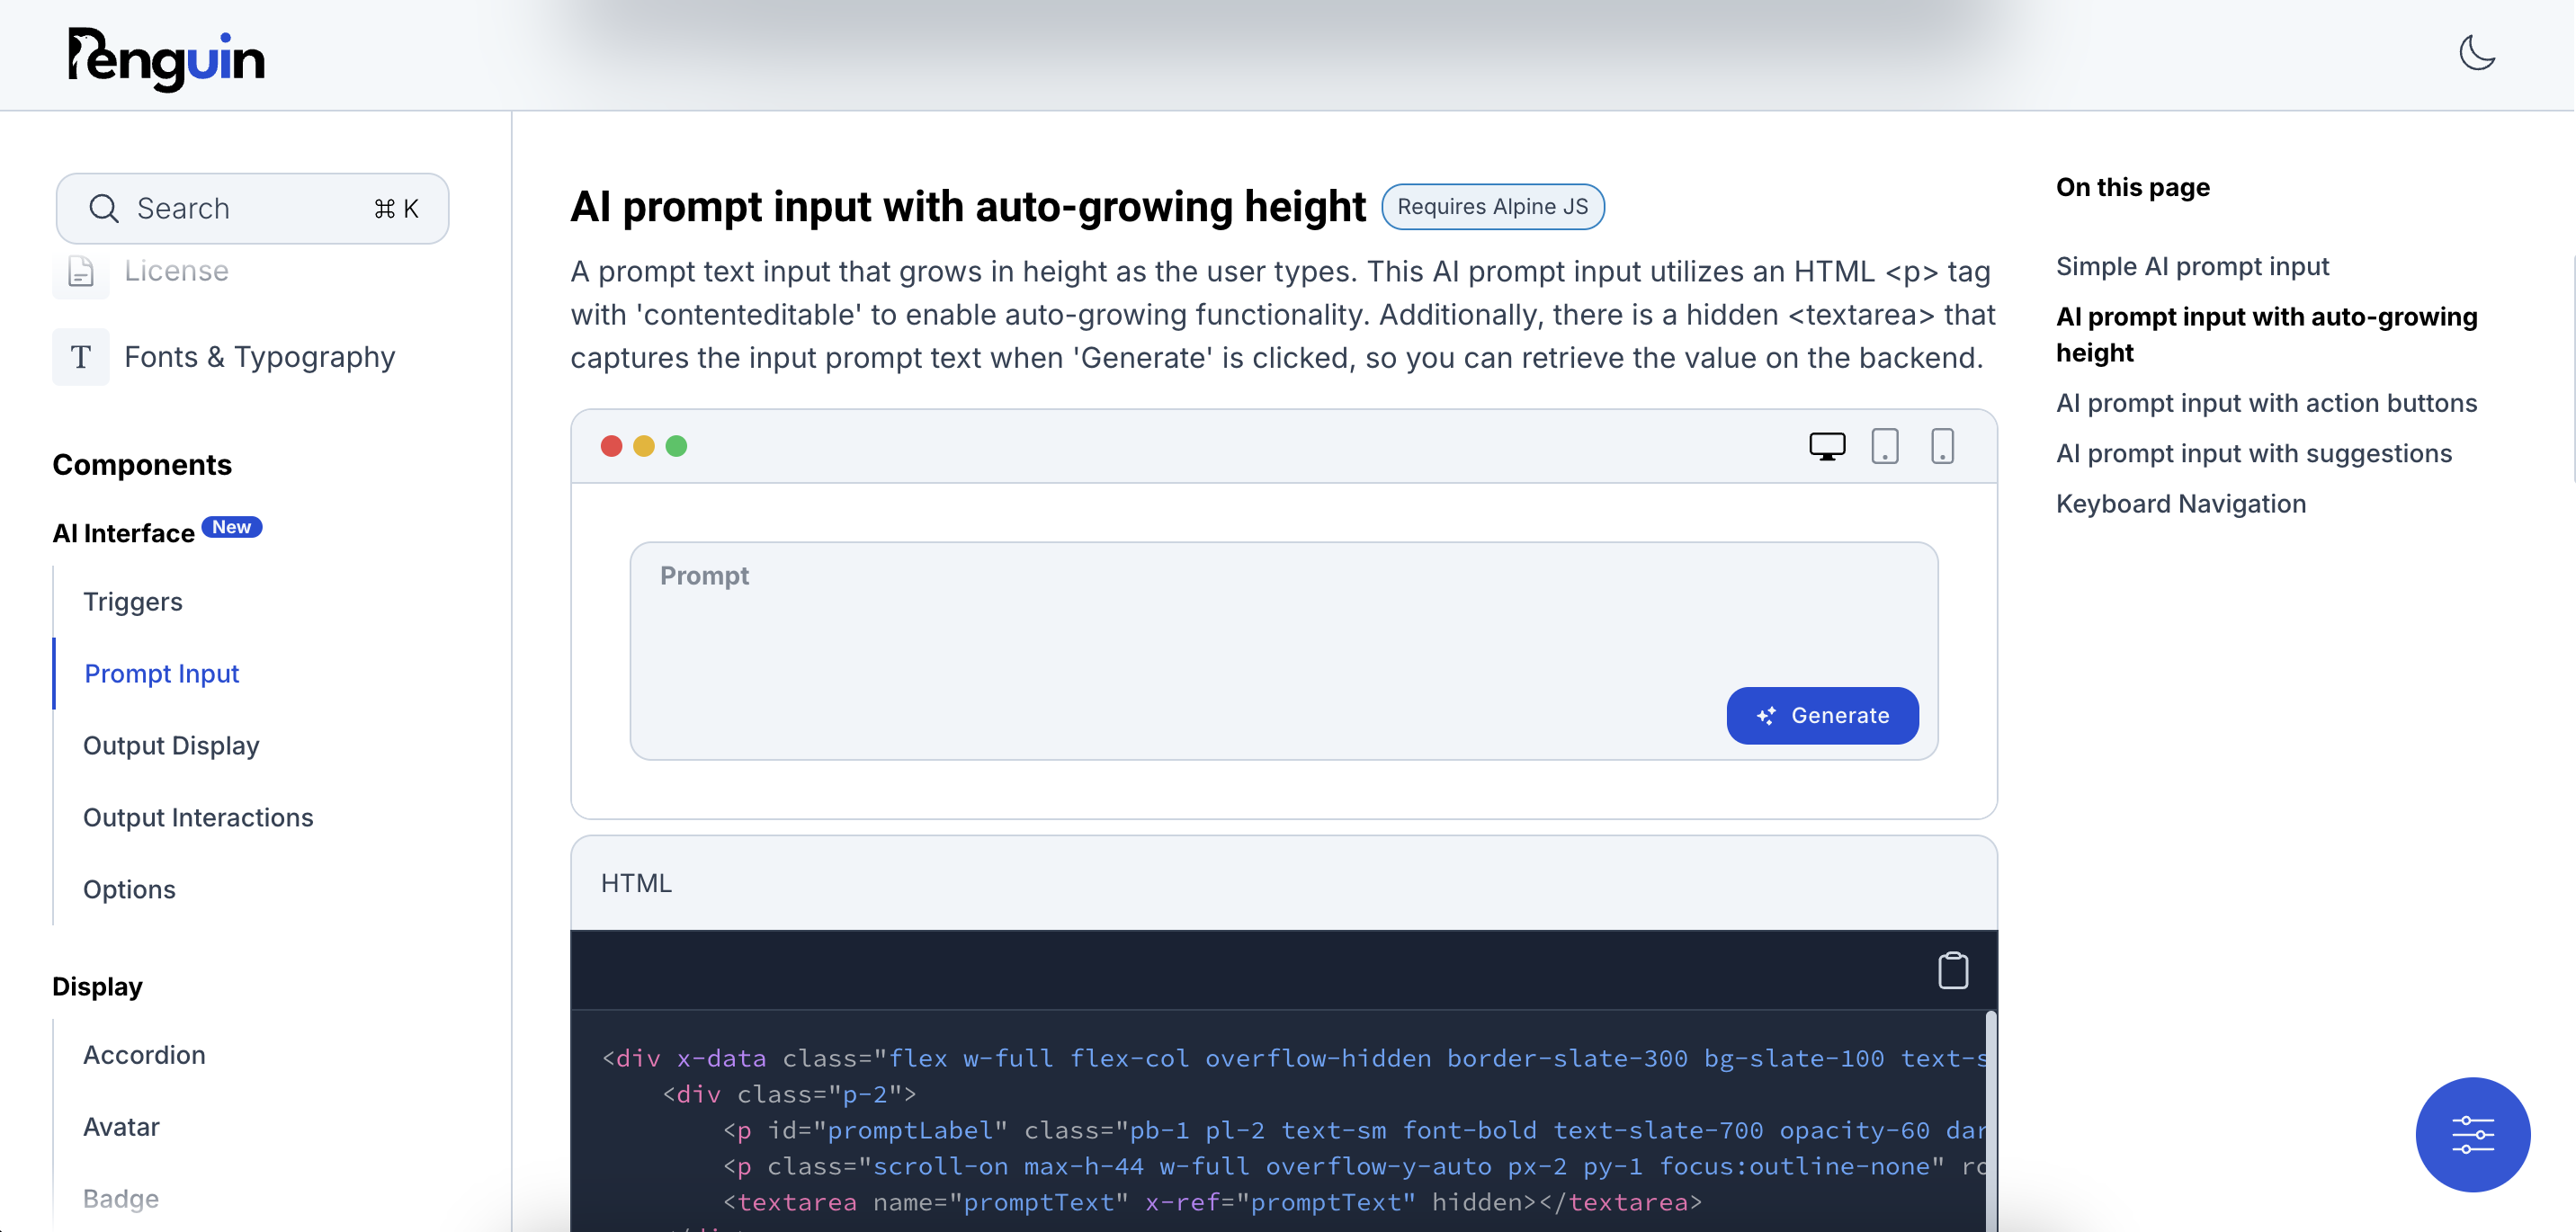Image resolution: width=2576 pixels, height=1232 pixels.
Task: Open Accordion component page
Action: pos(144,1055)
